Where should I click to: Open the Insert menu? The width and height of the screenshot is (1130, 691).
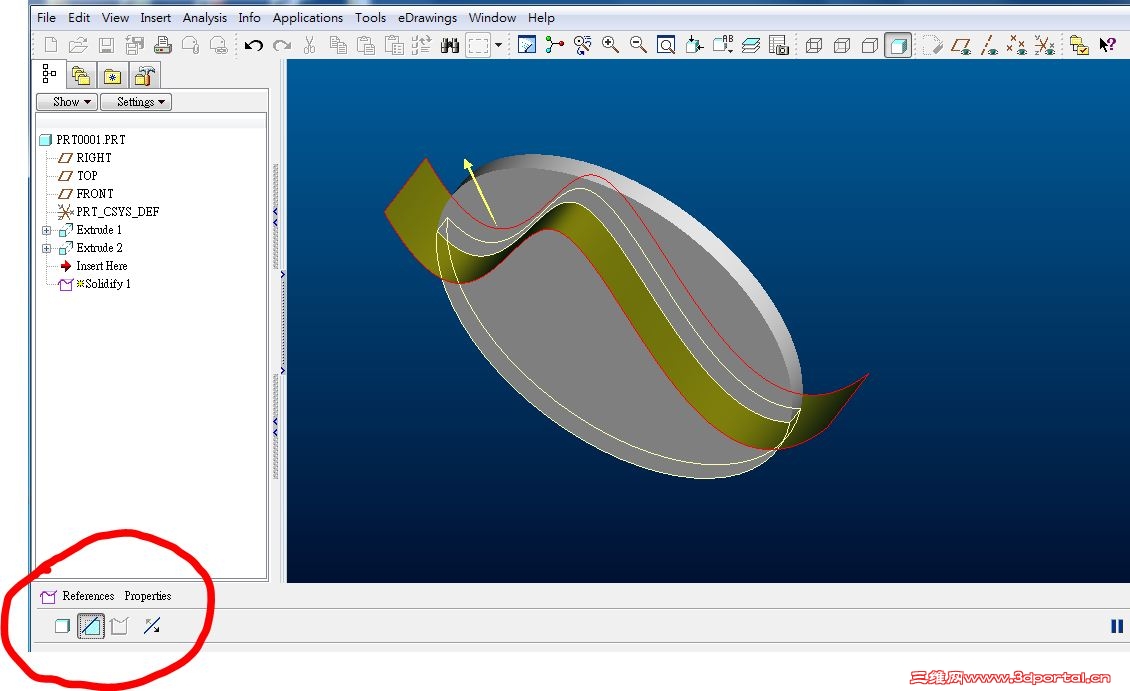point(156,17)
